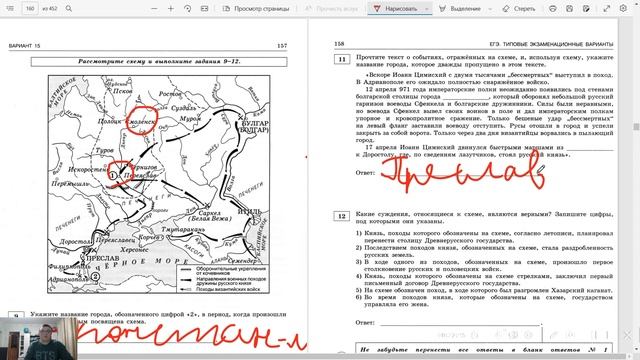The width and height of the screenshot is (640, 360).
Task: Click the vertical scrollbar thumb
Action: [636, 127]
